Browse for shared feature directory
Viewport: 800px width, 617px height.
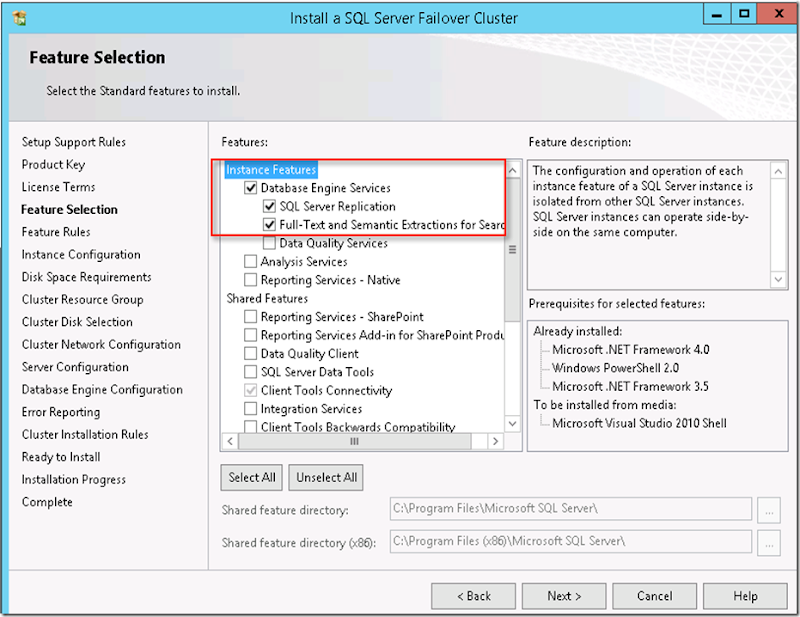(769, 510)
